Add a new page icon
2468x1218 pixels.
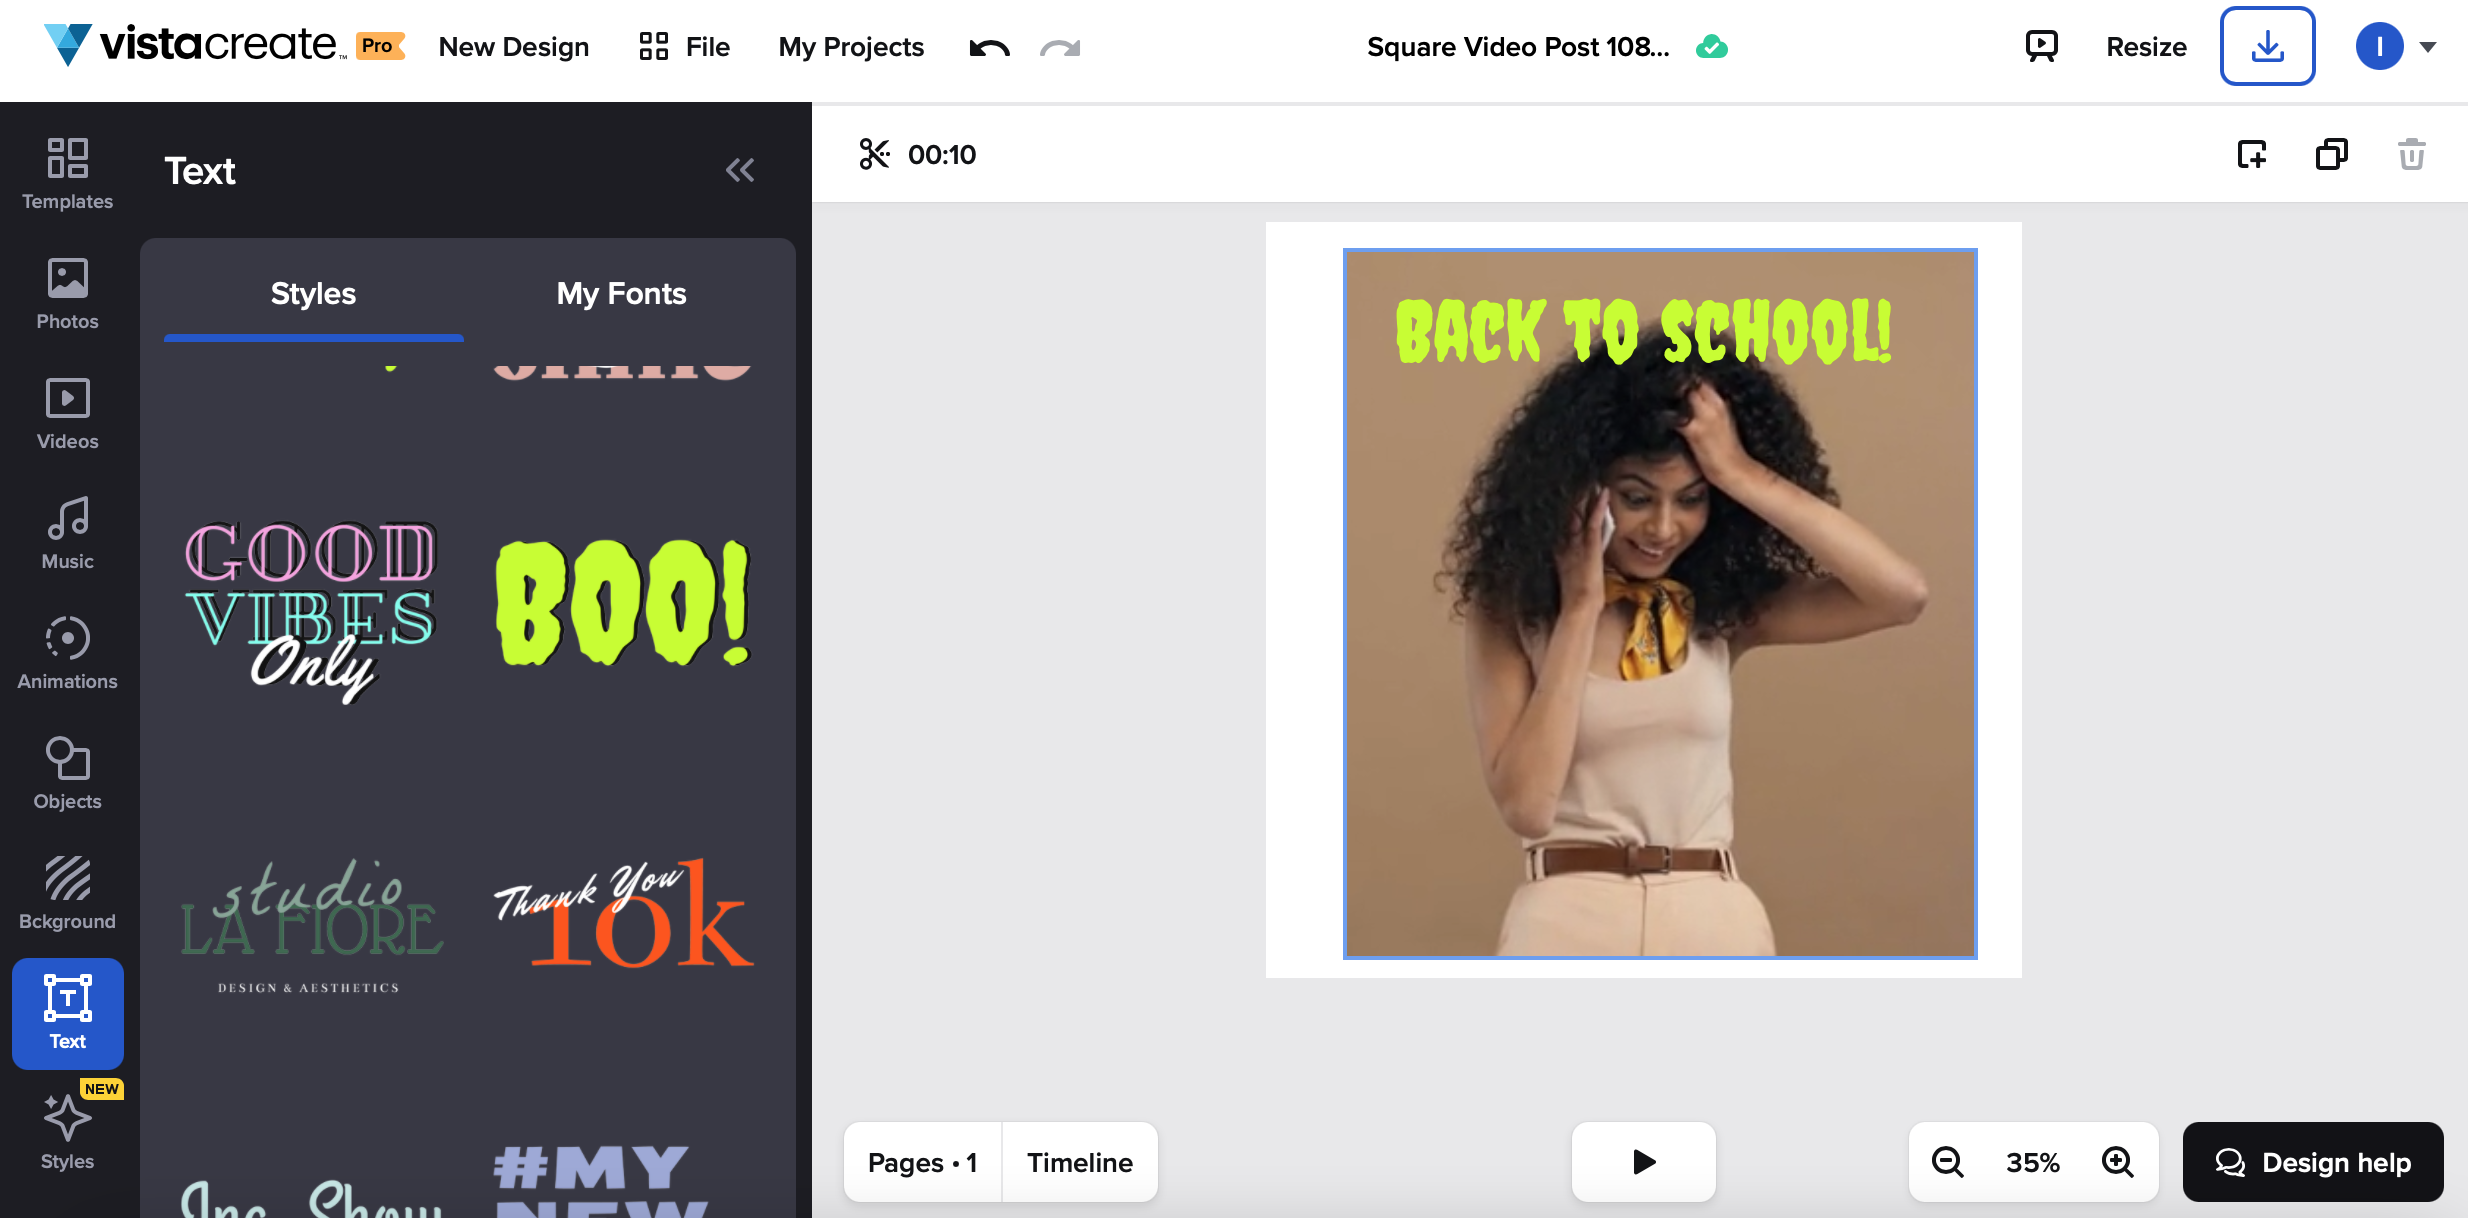pyautogui.click(x=2251, y=154)
